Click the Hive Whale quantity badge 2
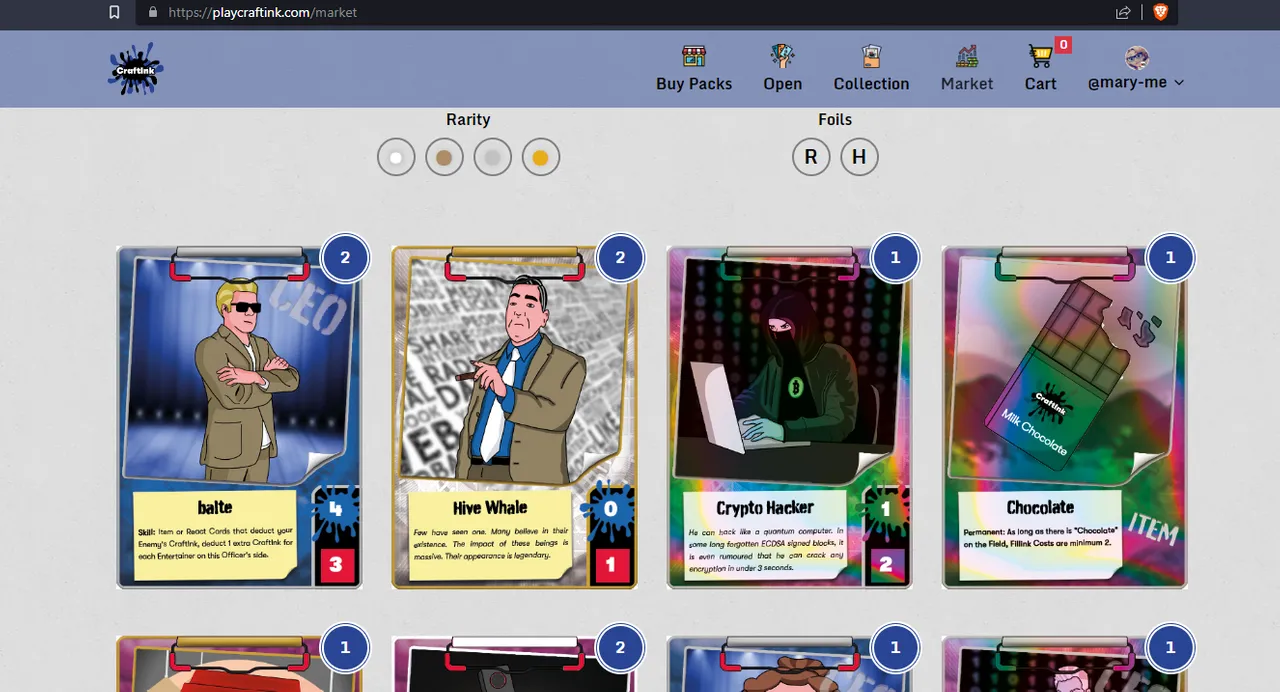The image size is (1280, 692). 620,258
